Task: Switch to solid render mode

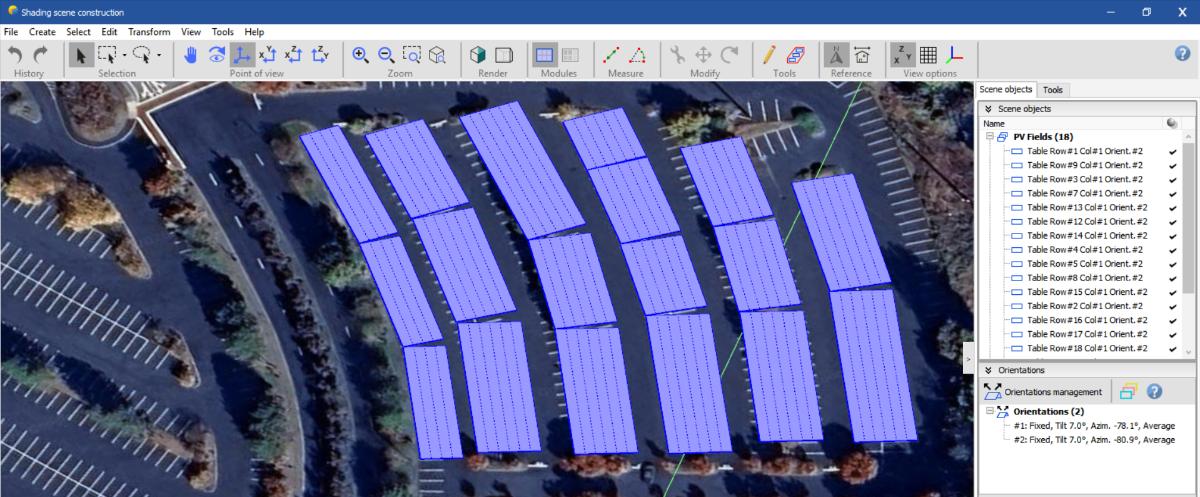Action: point(479,55)
